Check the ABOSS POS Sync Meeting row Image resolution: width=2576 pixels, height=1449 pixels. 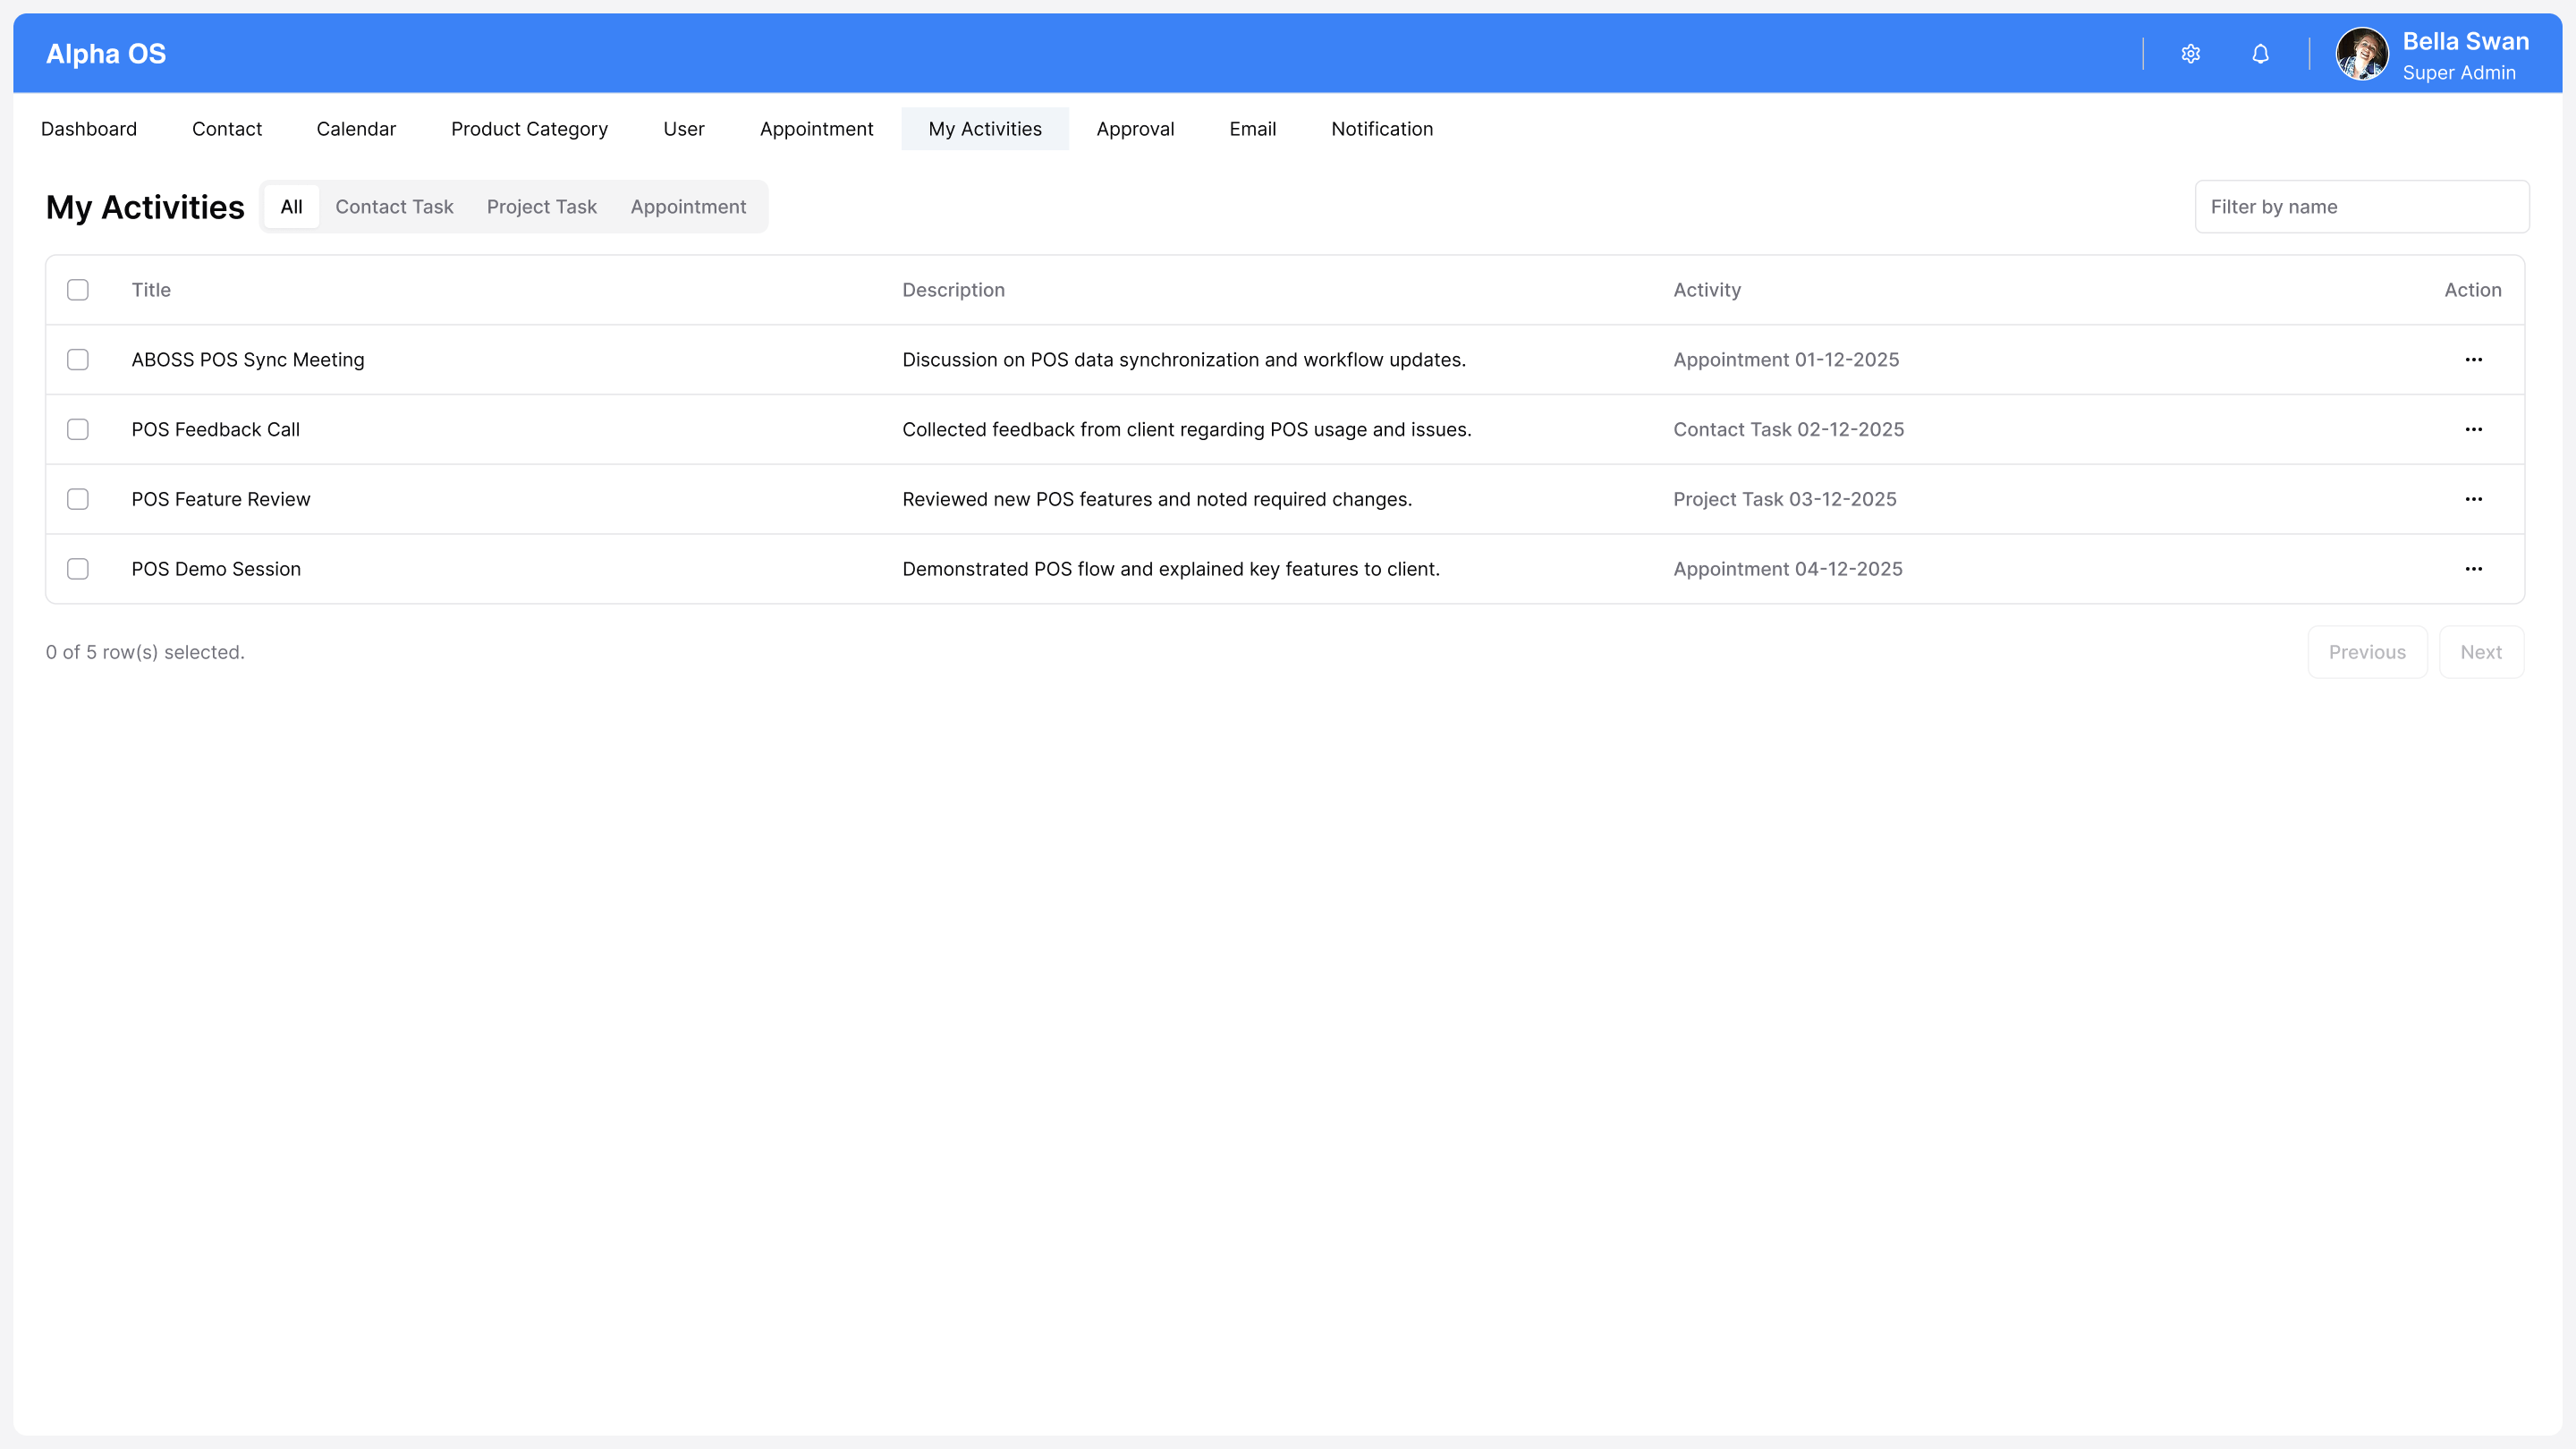click(78, 360)
